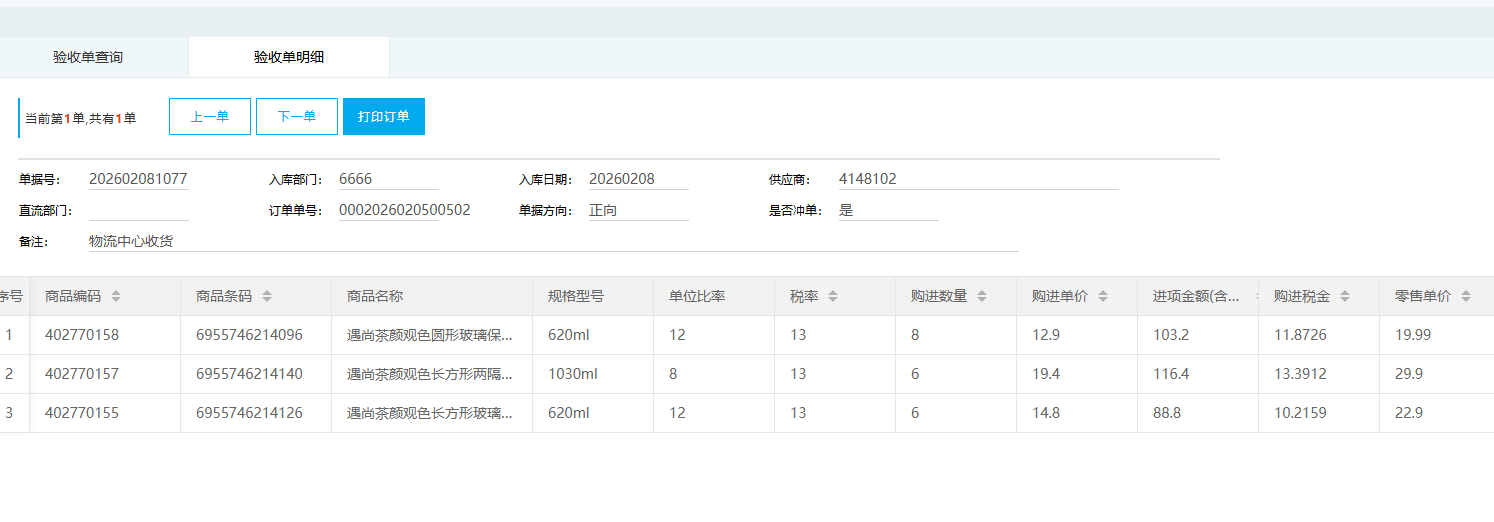Focus the 入库部门 input field
This screenshot has height=522, width=1494.
pyautogui.click(x=388, y=180)
